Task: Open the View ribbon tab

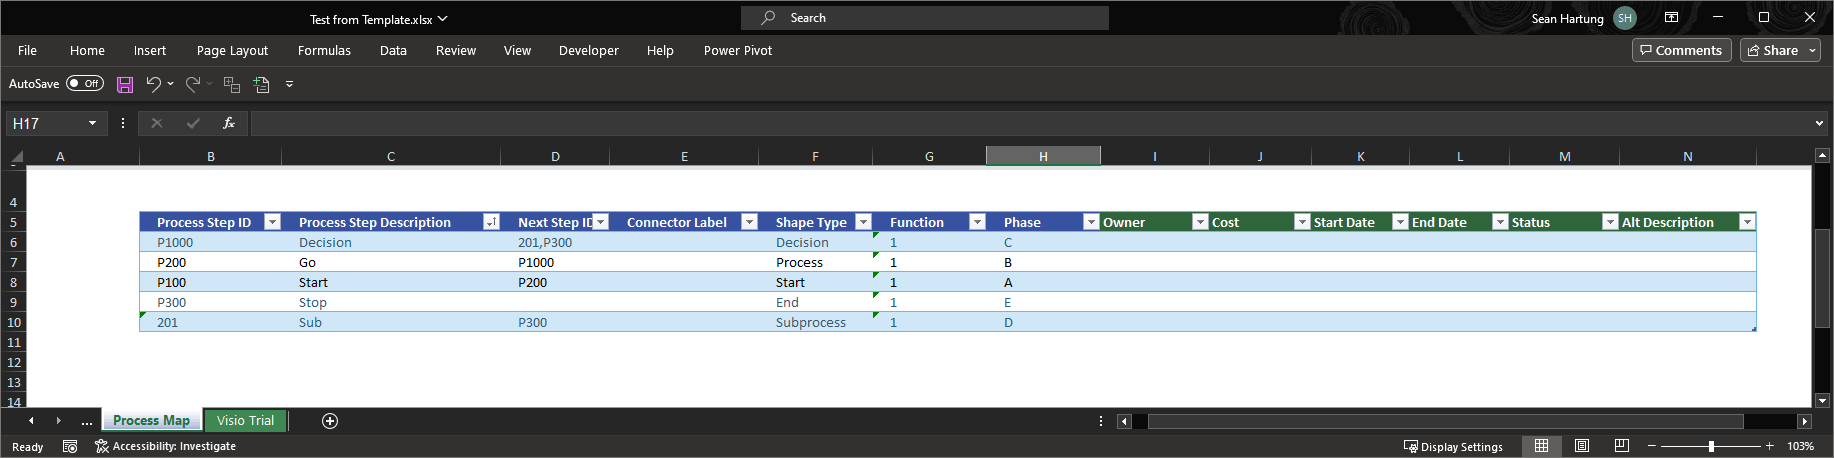Action: pyautogui.click(x=517, y=50)
